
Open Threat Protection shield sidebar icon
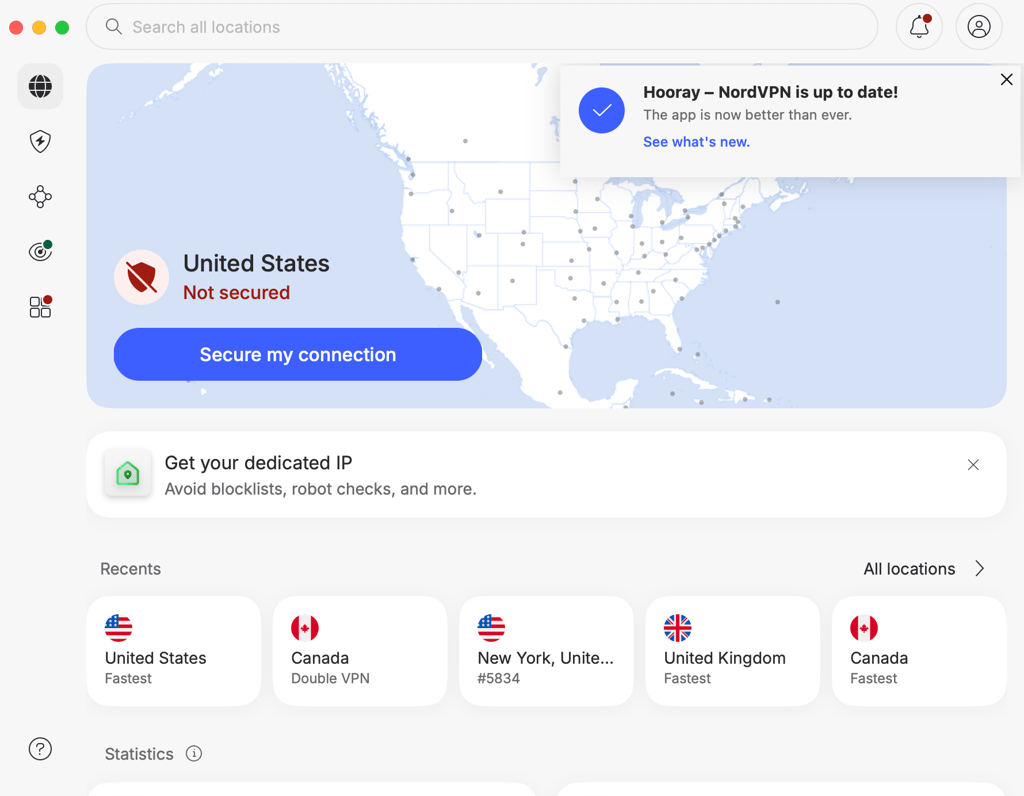click(40, 142)
